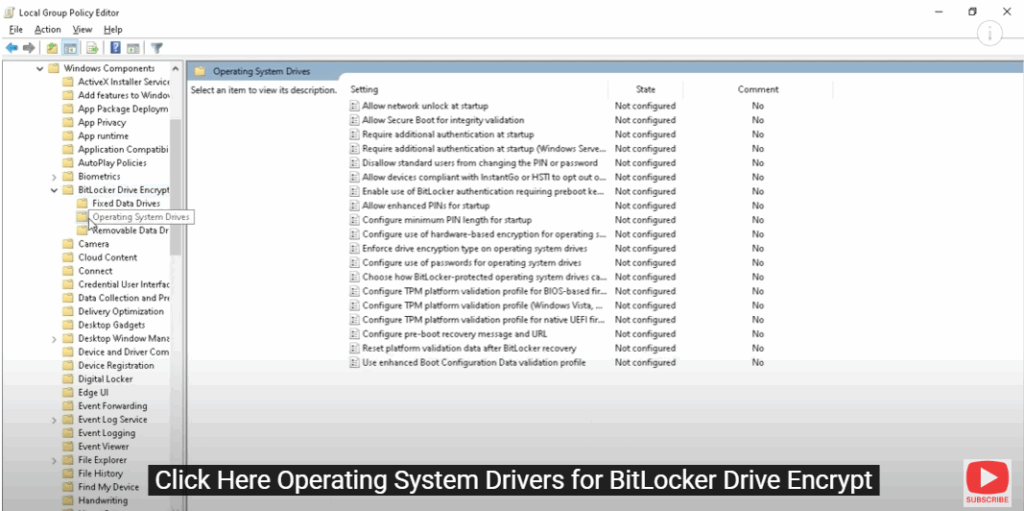Select Credential User Interface in tree

click(x=123, y=284)
